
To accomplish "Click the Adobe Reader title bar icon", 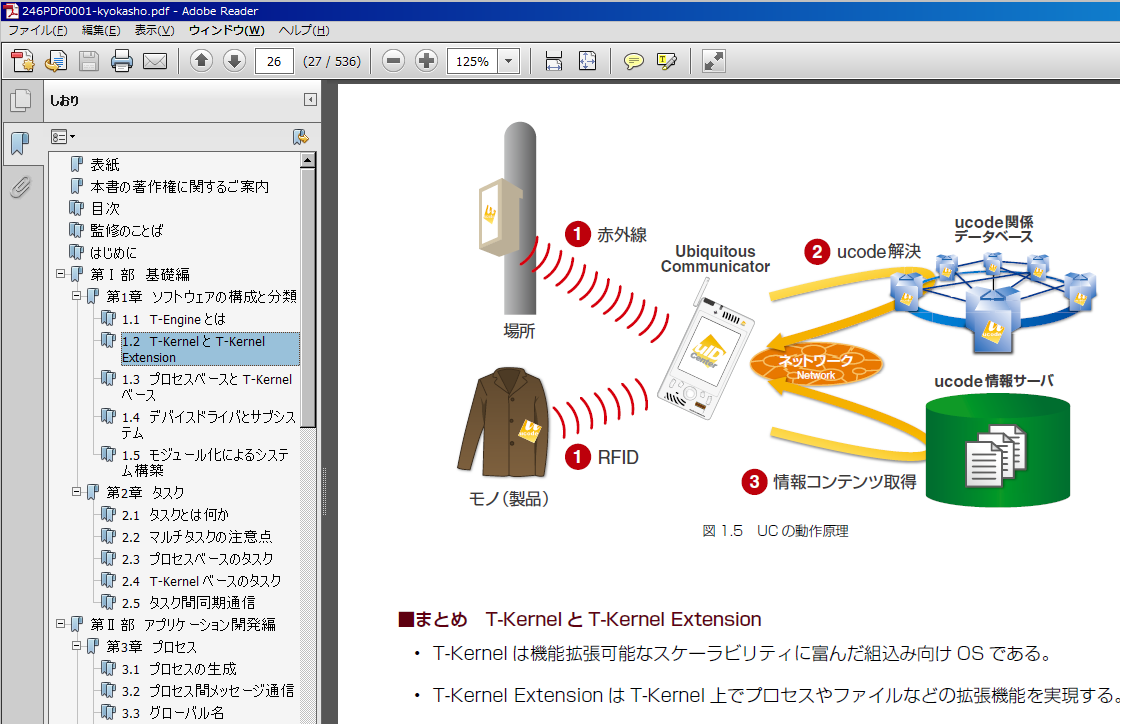I will click(10, 11).
